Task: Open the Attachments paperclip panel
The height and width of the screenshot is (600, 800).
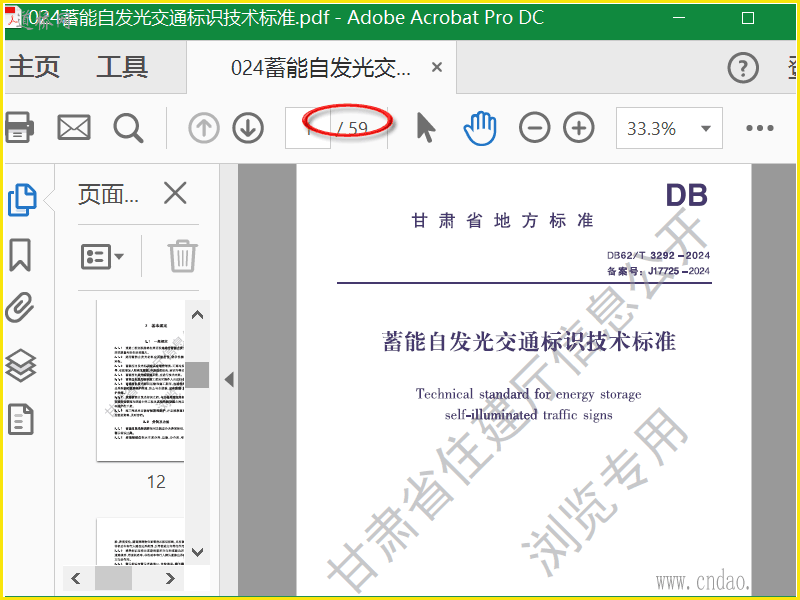Action: (20, 308)
